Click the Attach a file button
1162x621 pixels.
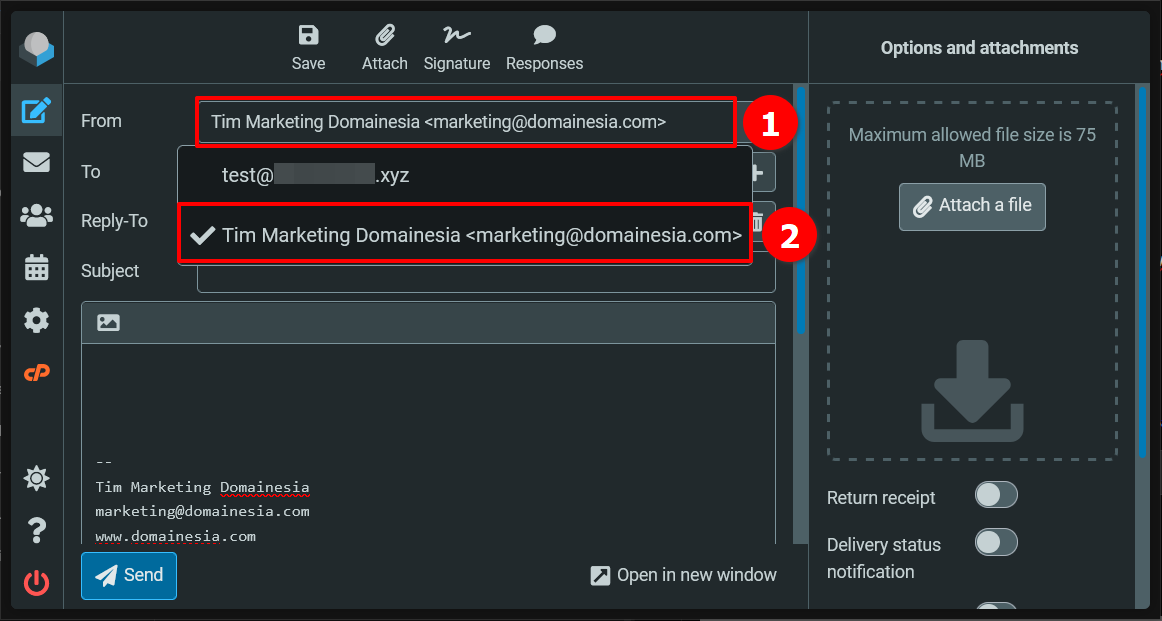[x=971, y=207]
